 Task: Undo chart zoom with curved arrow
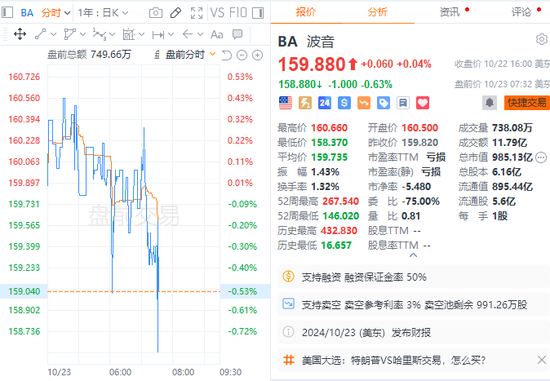point(227,55)
